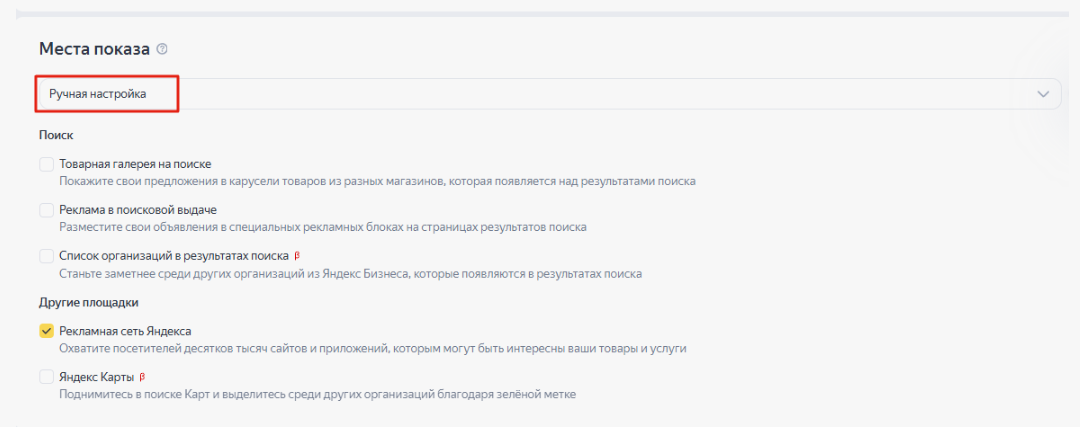Click the beta icon after Список организаций

297,256
